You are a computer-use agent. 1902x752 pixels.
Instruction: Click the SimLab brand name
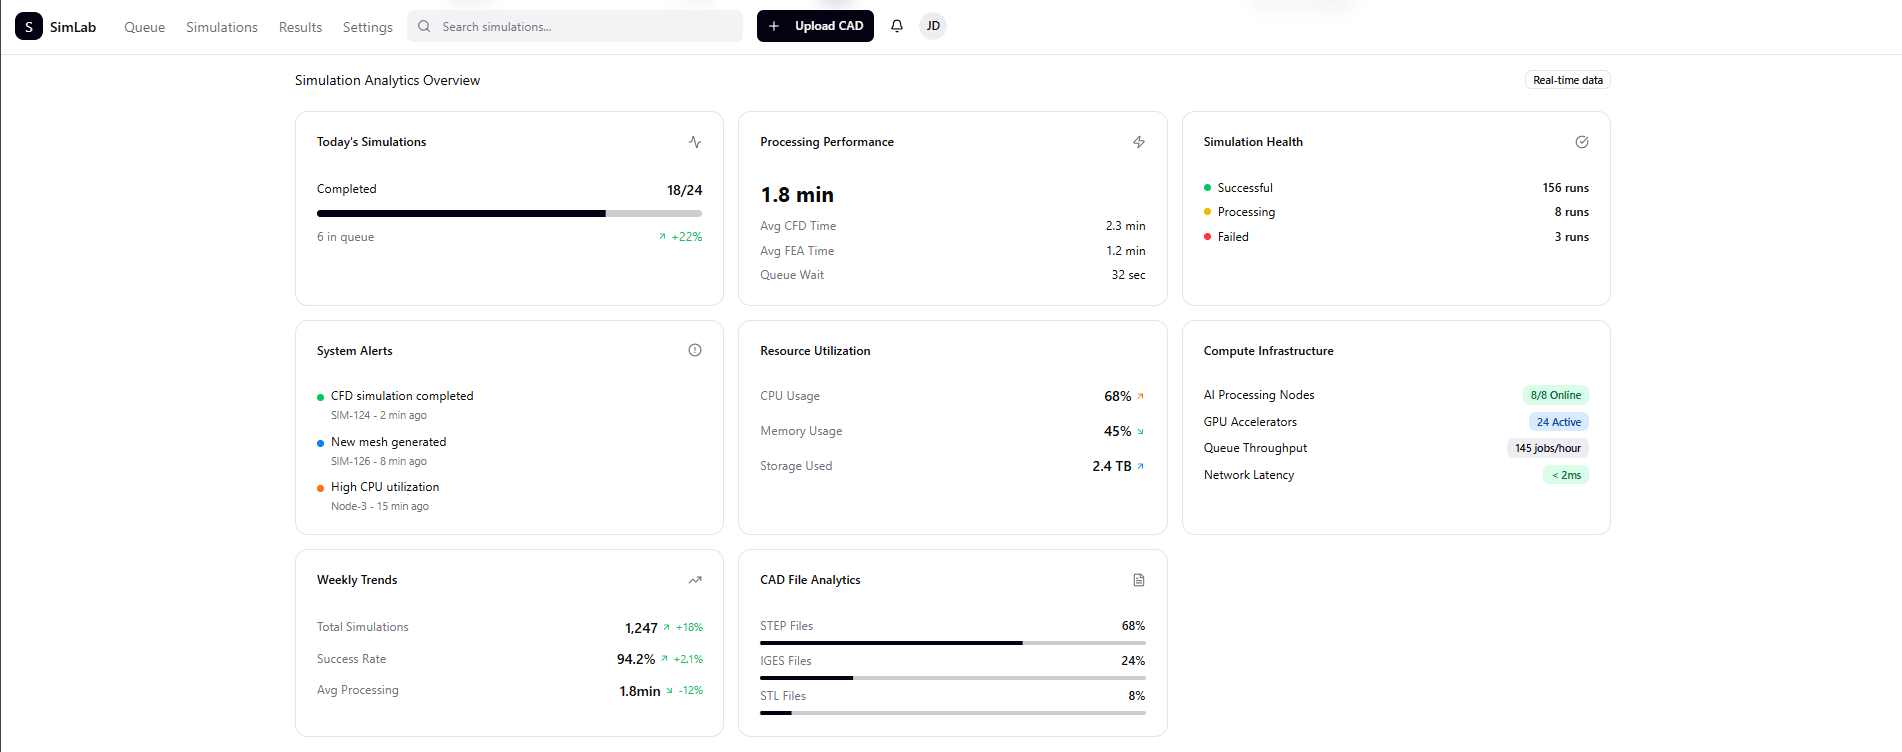pyautogui.click(x=73, y=27)
